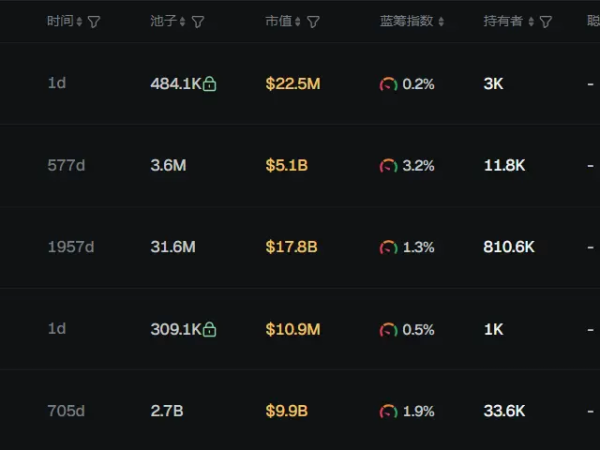Click 池子 column header label

point(163,21)
